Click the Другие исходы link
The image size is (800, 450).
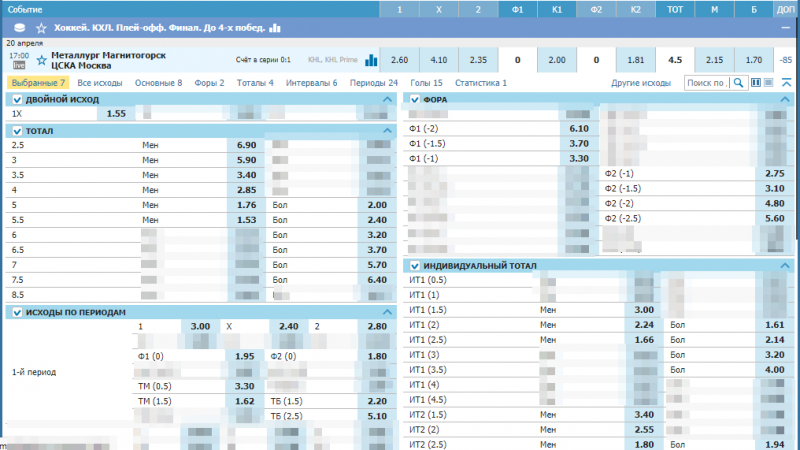[x=641, y=83]
